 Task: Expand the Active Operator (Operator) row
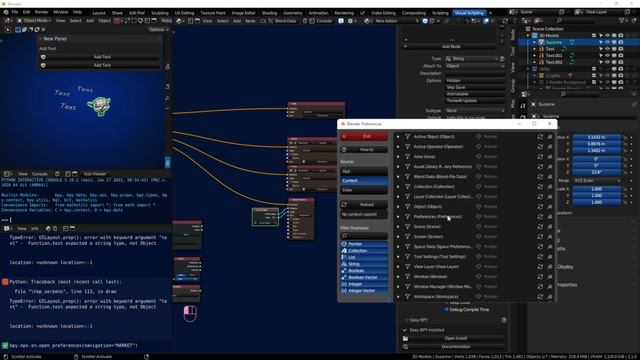398,147
